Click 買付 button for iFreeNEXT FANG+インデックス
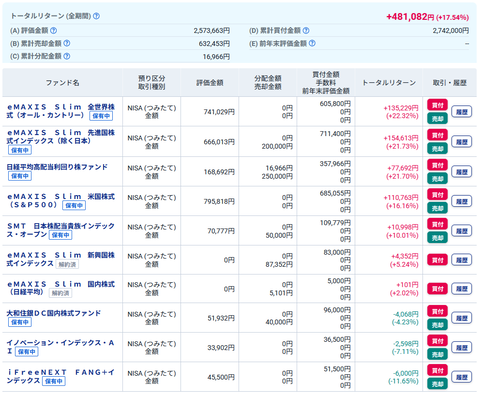The width and height of the screenshot is (480, 397). click(437, 371)
